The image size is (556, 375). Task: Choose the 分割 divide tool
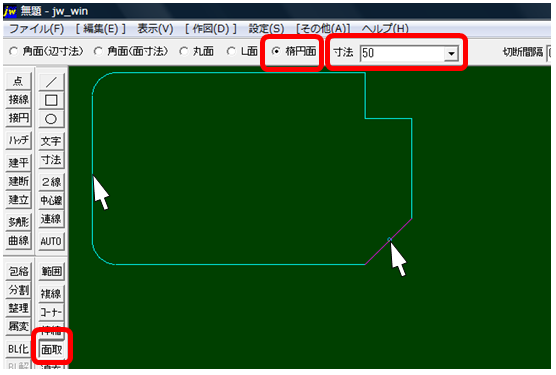point(18,290)
